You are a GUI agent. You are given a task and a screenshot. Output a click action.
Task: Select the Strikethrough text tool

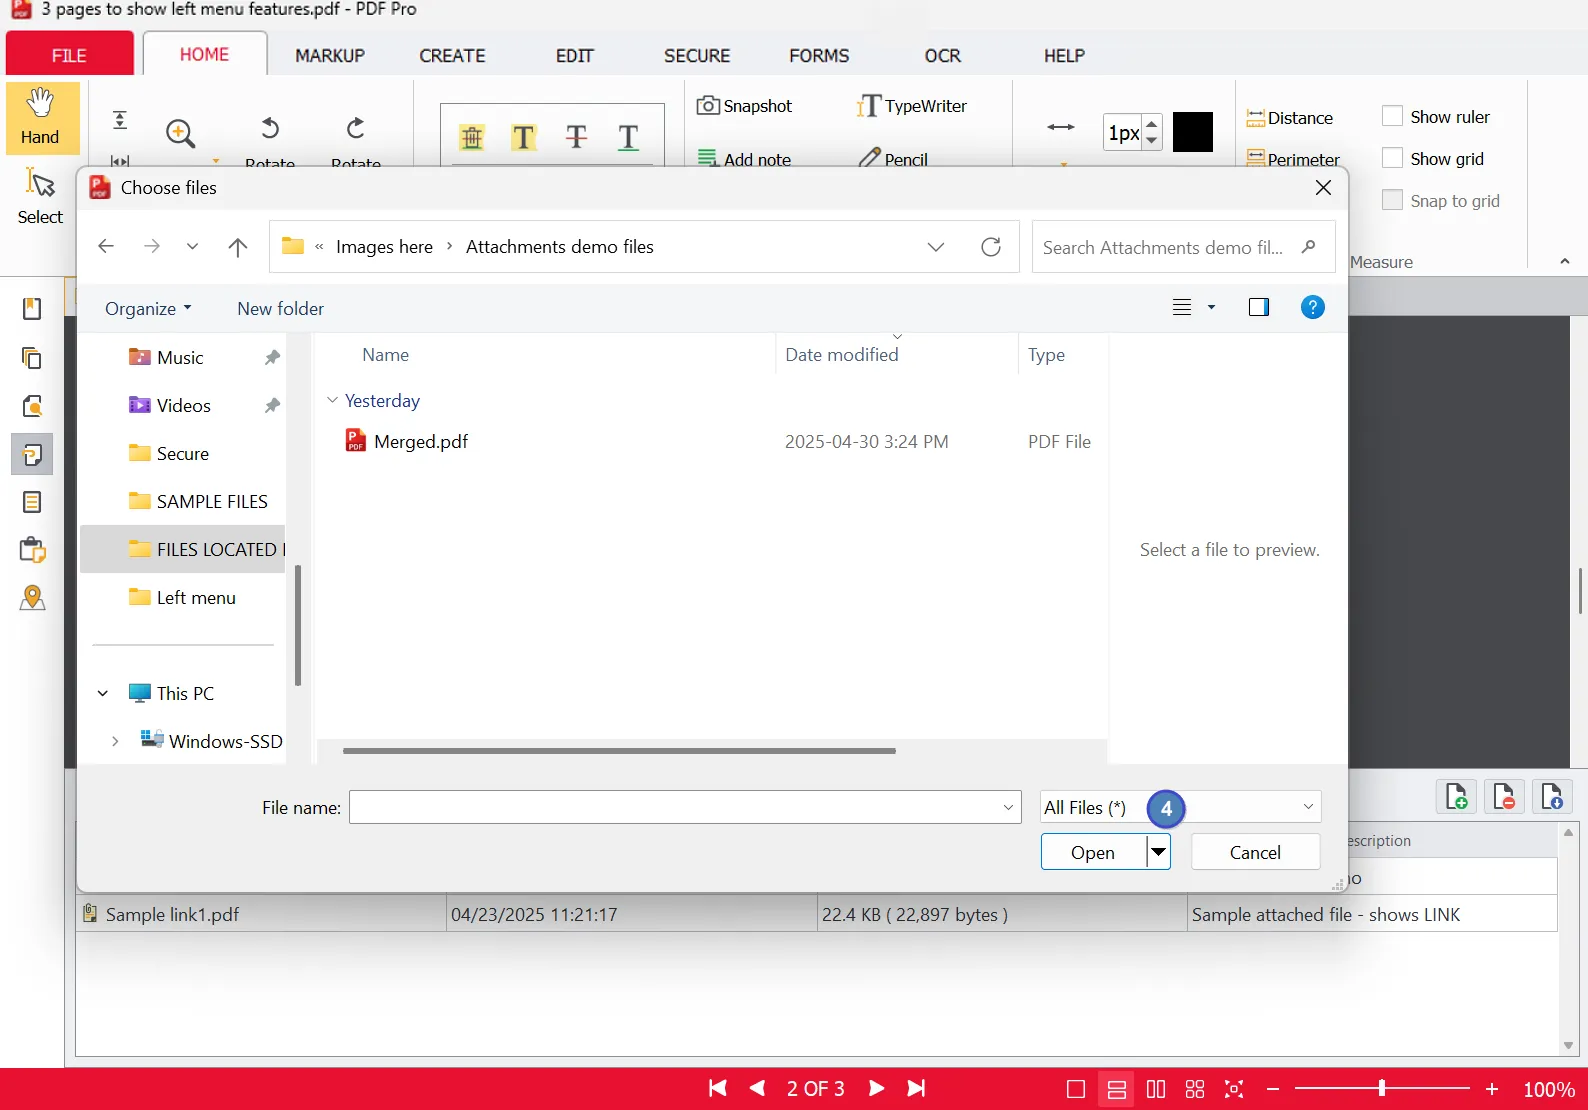tap(576, 137)
